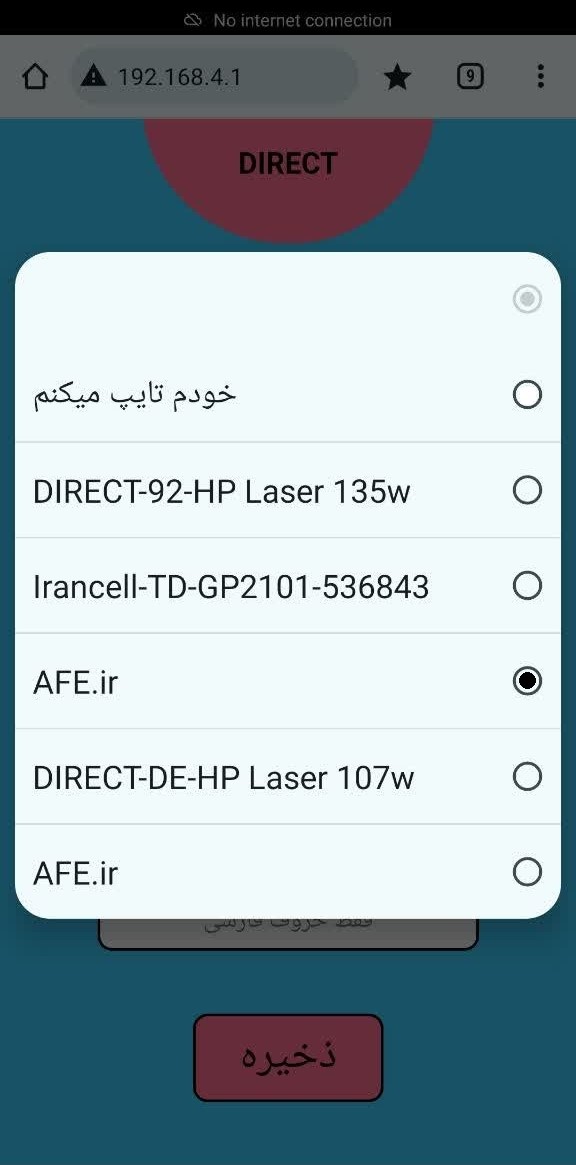
Task: Click the selected AFE.ir radio button
Action: coord(527,681)
